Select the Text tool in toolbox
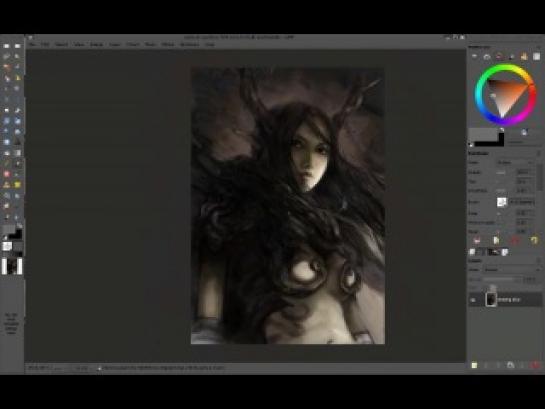Viewport: 545px width, 409px height. (x=17, y=142)
